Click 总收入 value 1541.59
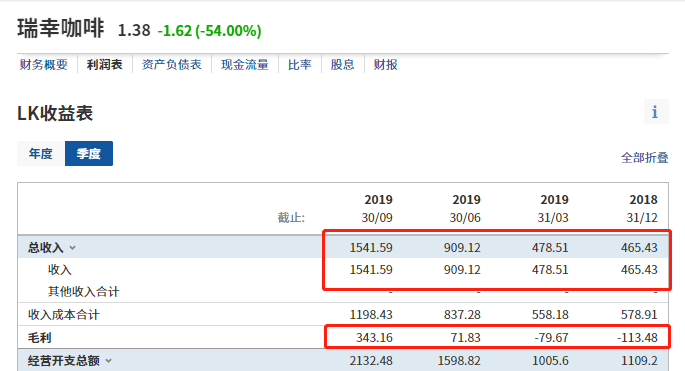The image size is (685, 371). click(x=371, y=248)
